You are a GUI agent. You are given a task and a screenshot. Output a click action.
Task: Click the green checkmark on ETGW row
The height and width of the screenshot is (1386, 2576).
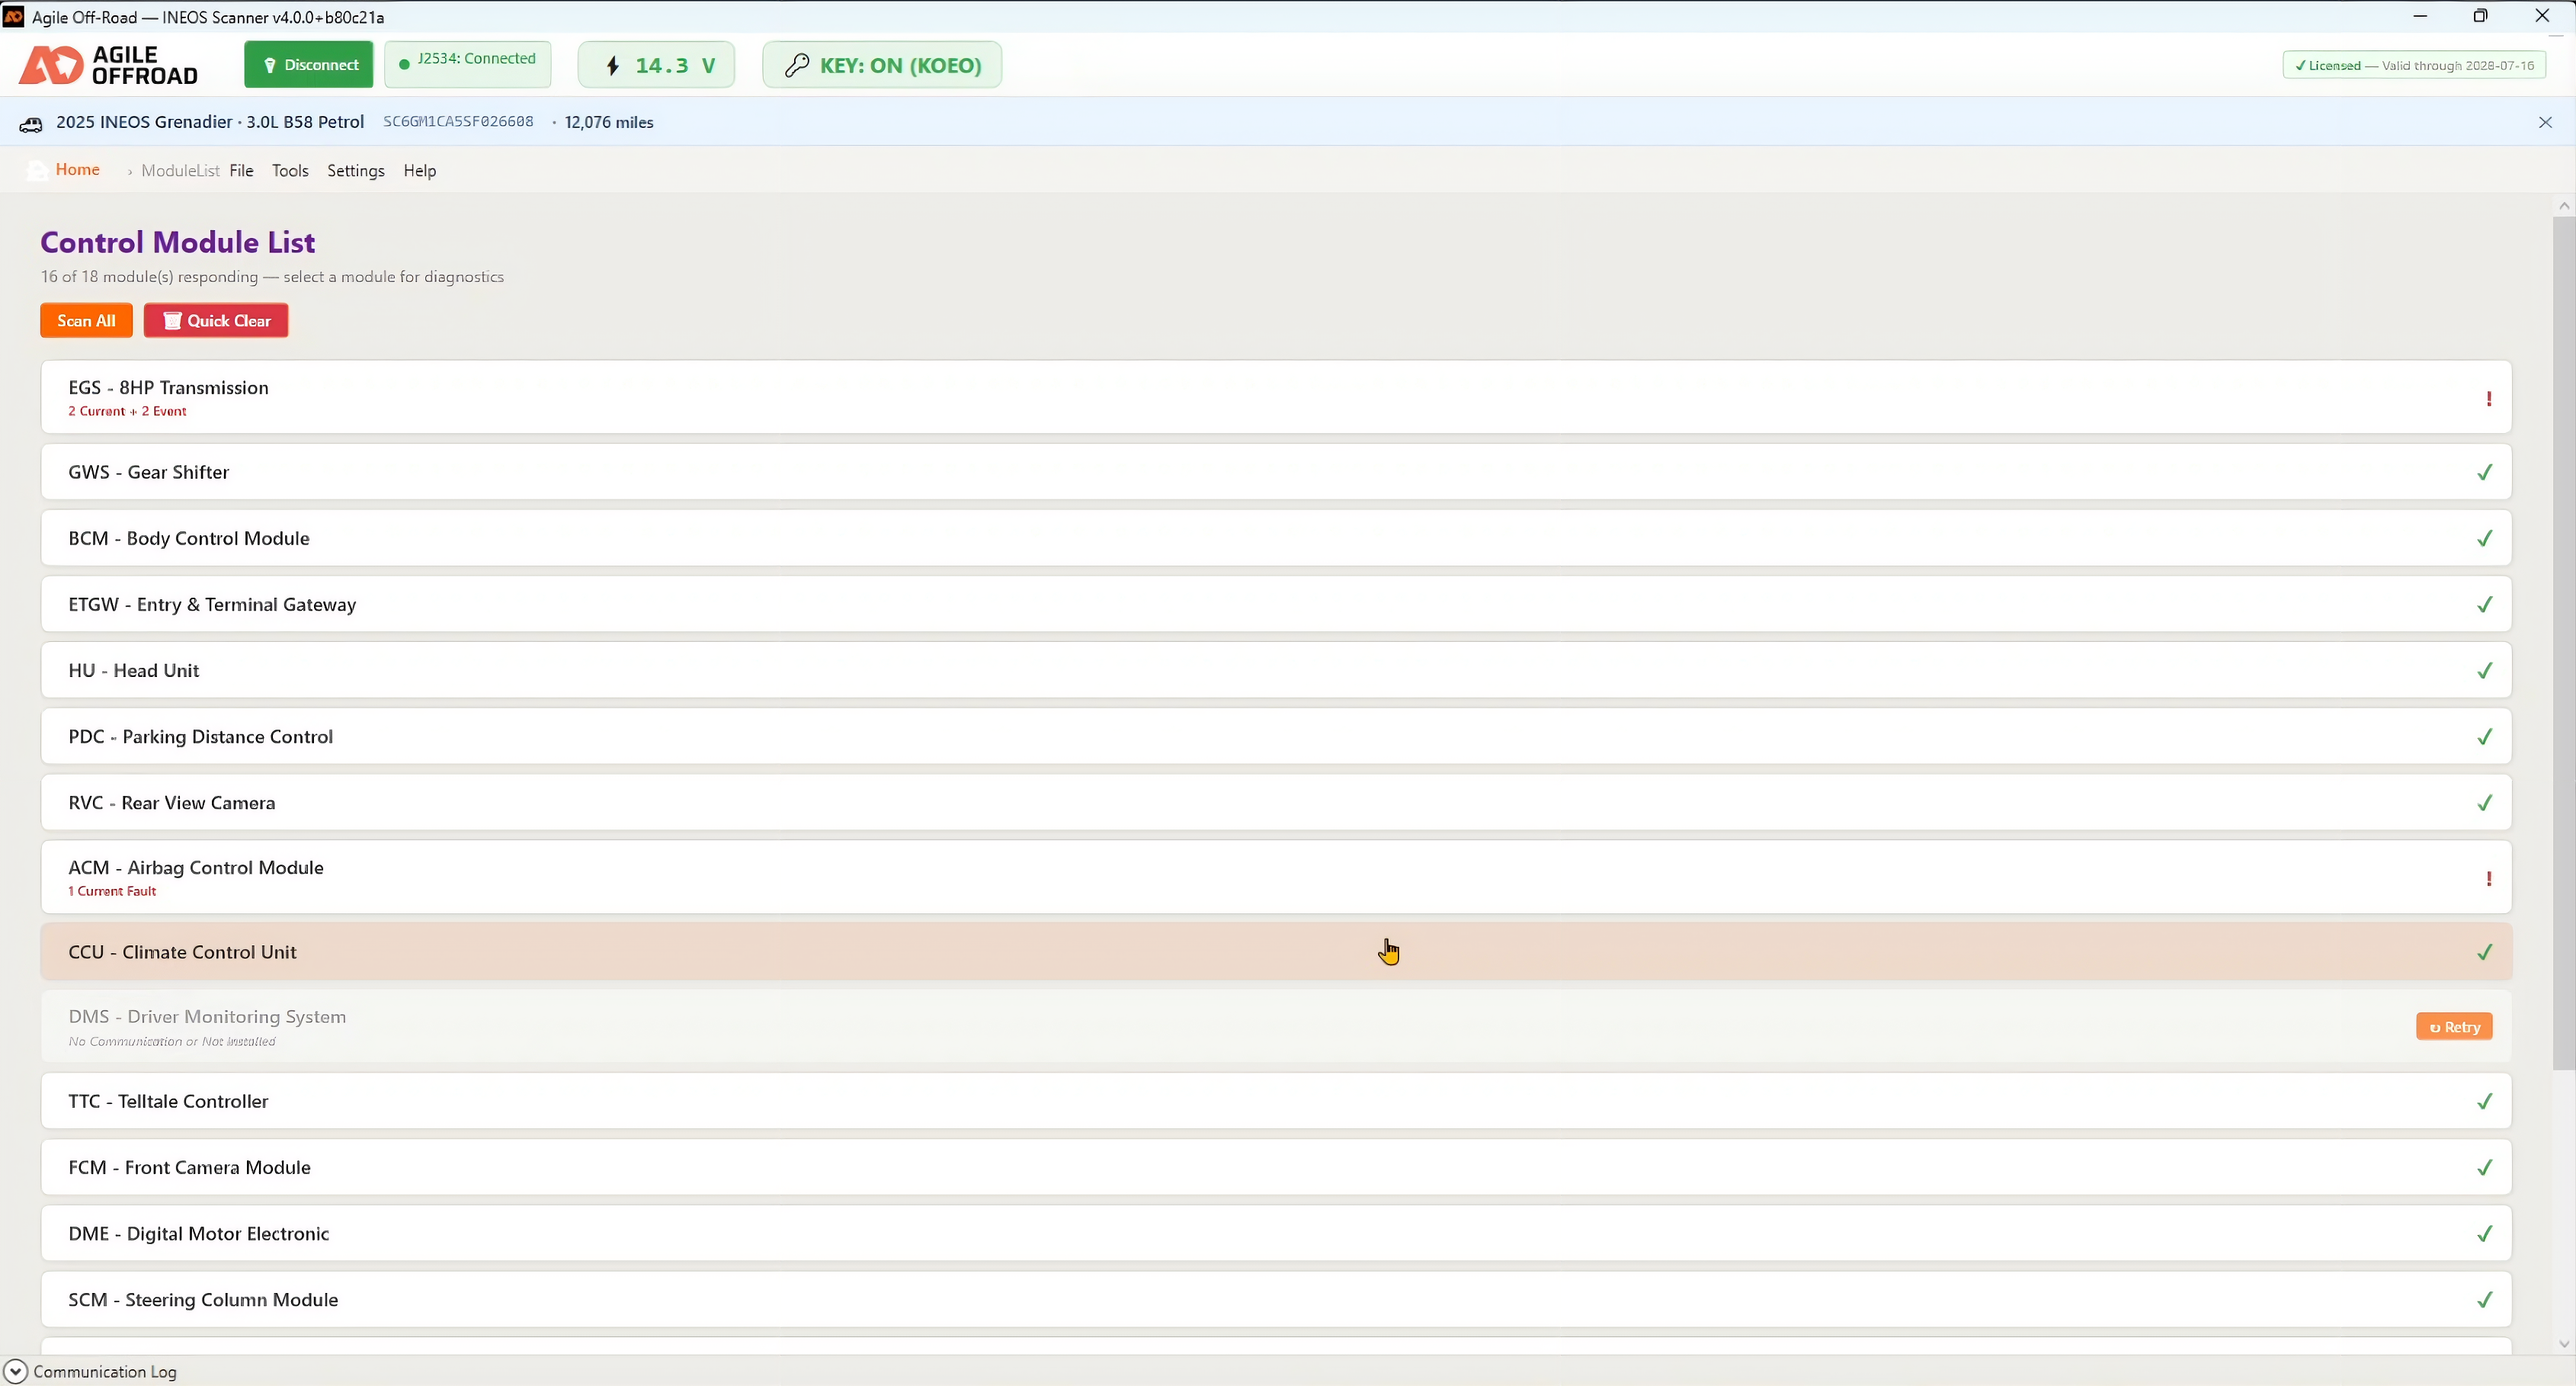[x=2485, y=604]
